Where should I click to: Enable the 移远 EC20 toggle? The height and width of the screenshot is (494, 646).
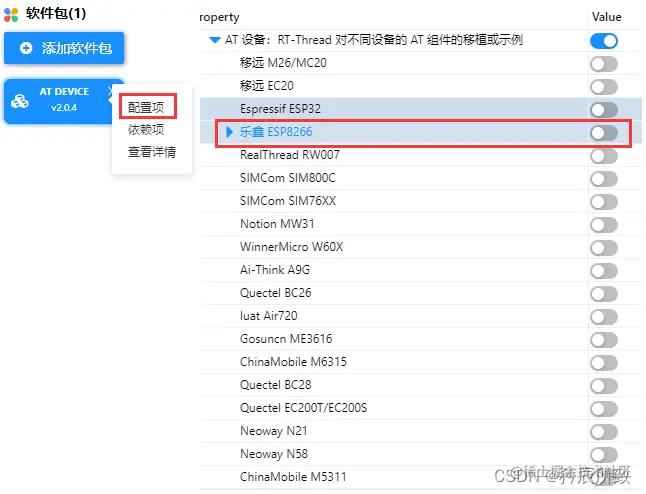pos(604,87)
